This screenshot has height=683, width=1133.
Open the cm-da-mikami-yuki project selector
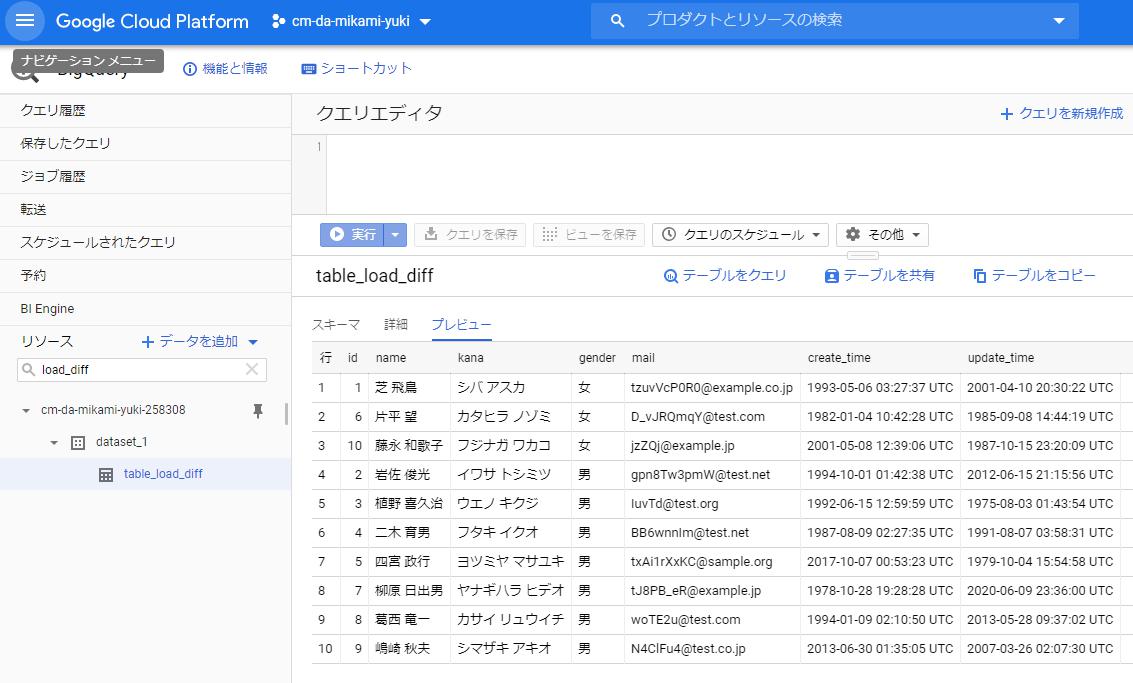click(x=349, y=21)
